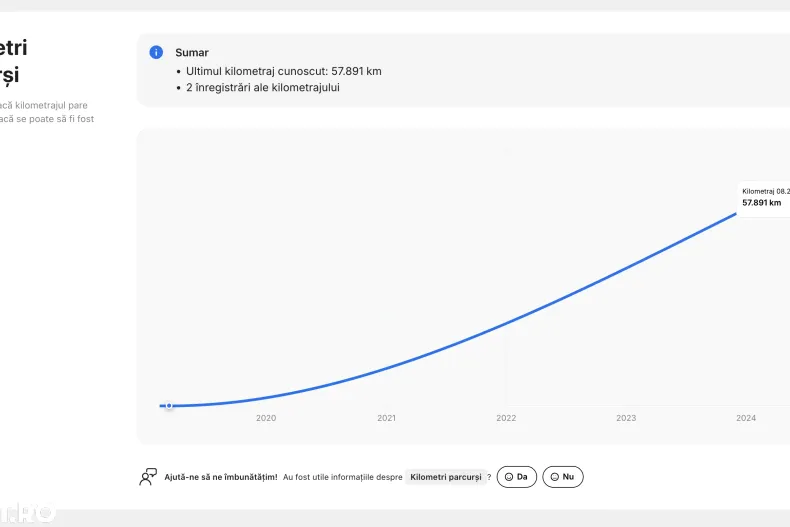
Task: Select the 2022 label on the chart axis
Action: [x=506, y=418]
